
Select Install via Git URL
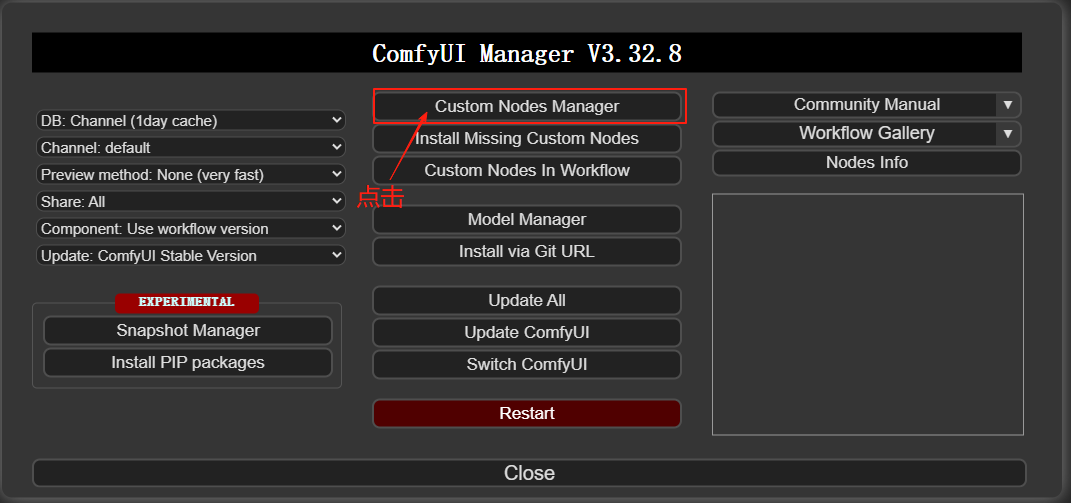tap(527, 251)
